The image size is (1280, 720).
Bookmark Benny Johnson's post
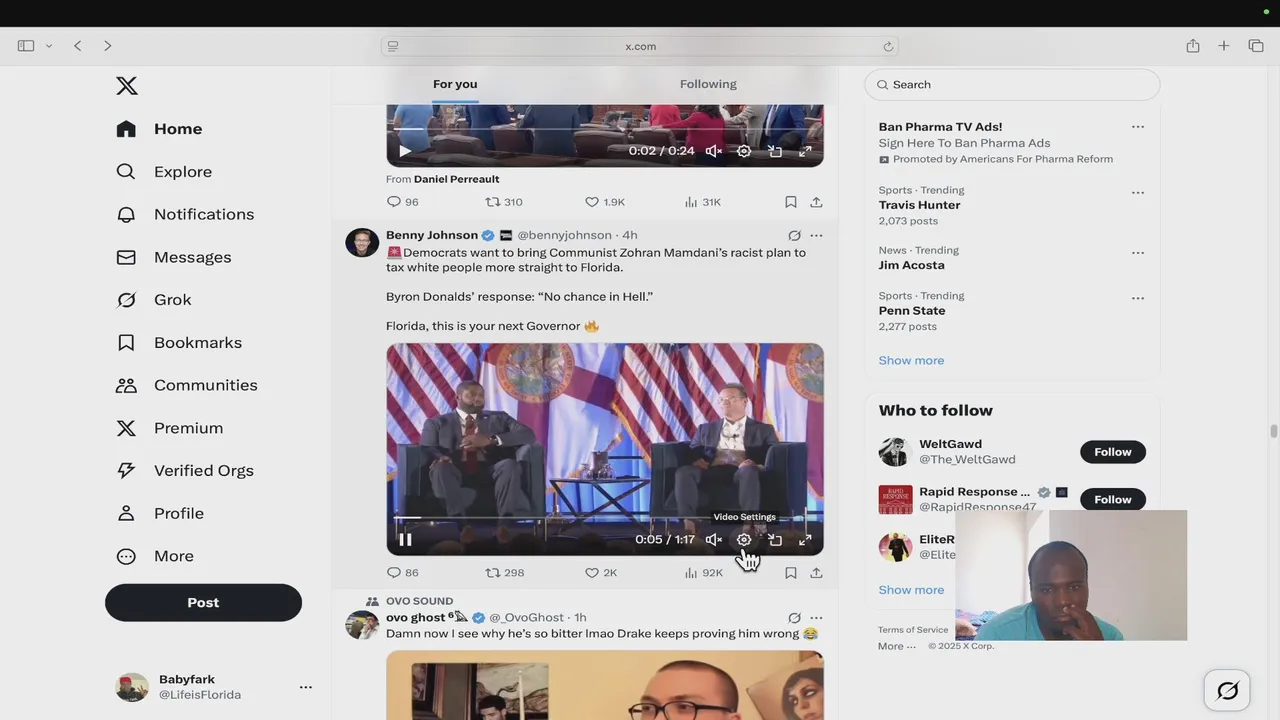pos(790,573)
